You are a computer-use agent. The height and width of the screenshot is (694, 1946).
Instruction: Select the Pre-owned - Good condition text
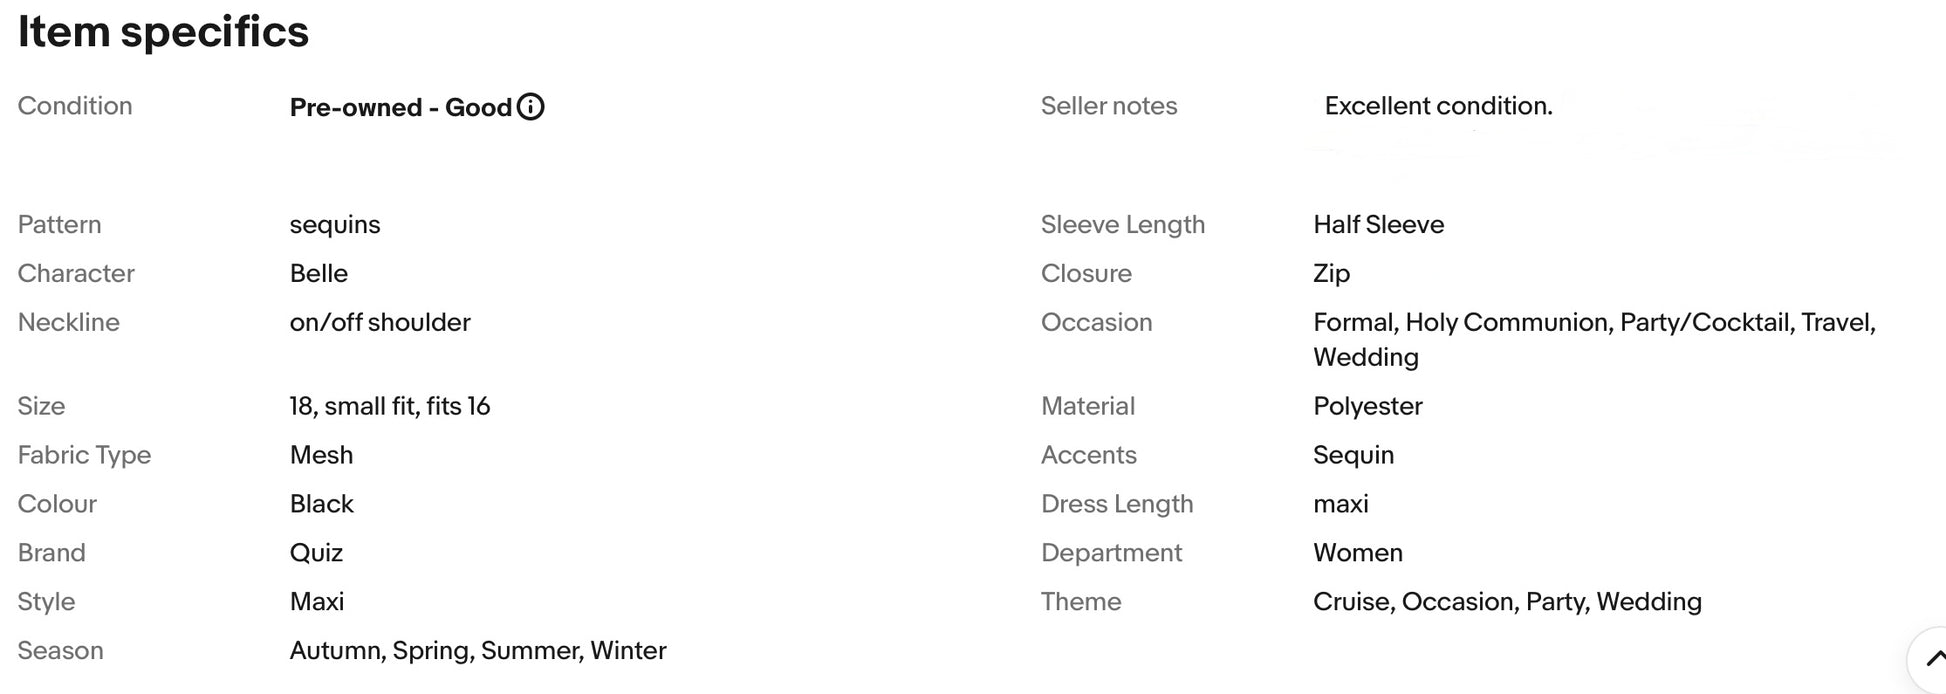coord(401,107)
